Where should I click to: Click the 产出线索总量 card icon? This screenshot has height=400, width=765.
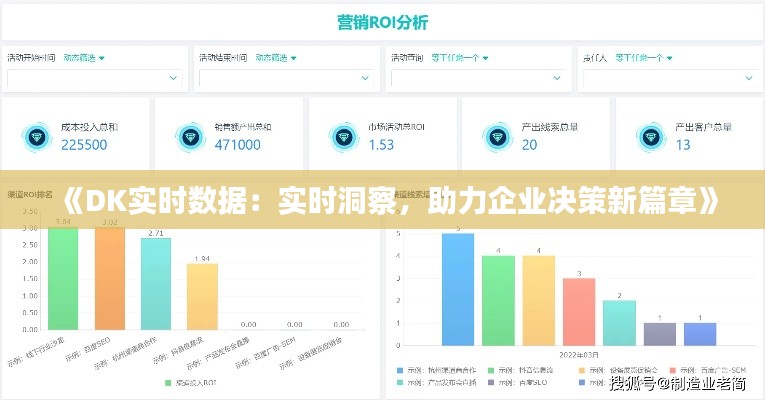point(496,136)
